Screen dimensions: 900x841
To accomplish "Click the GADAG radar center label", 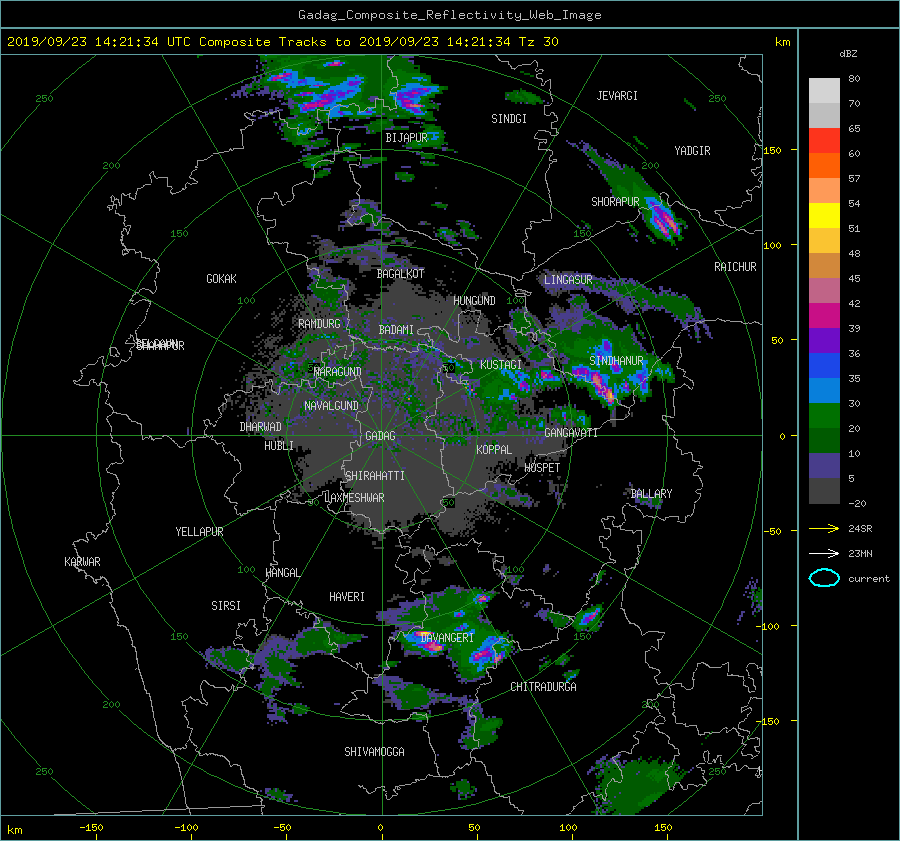I will tap(380, 436).
